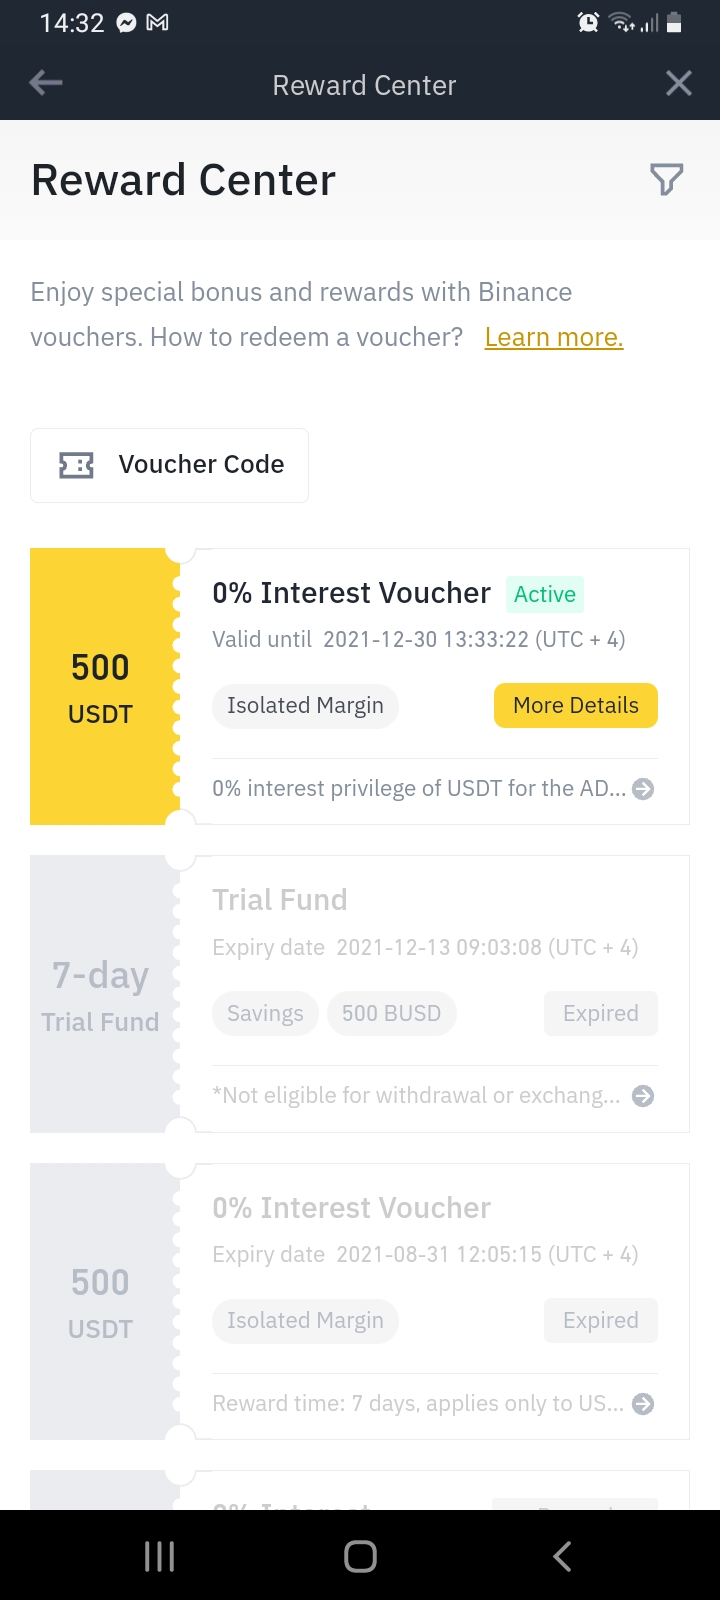Tap the alarm icon in status bar

click(588, 23)
